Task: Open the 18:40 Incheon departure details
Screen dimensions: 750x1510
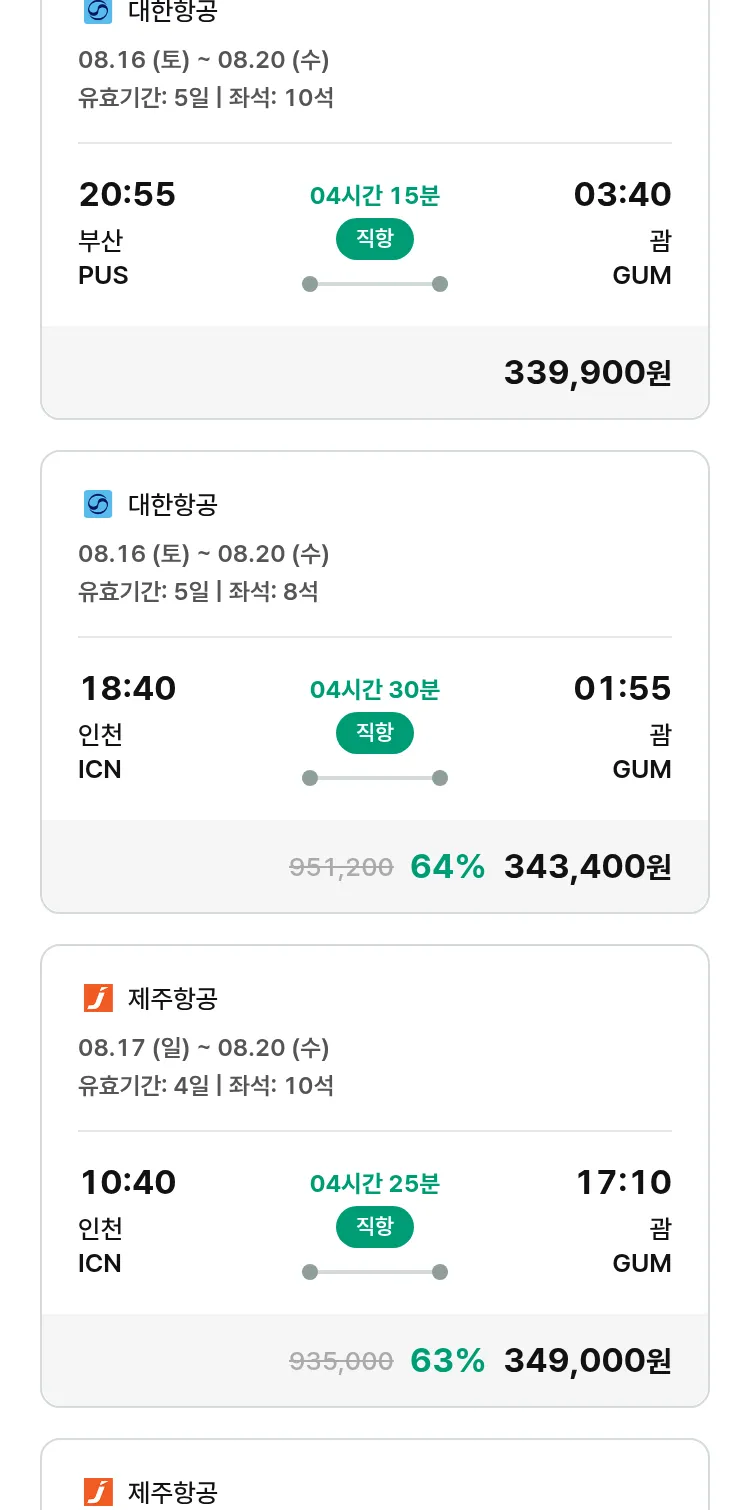Action: tap(128, 688)
